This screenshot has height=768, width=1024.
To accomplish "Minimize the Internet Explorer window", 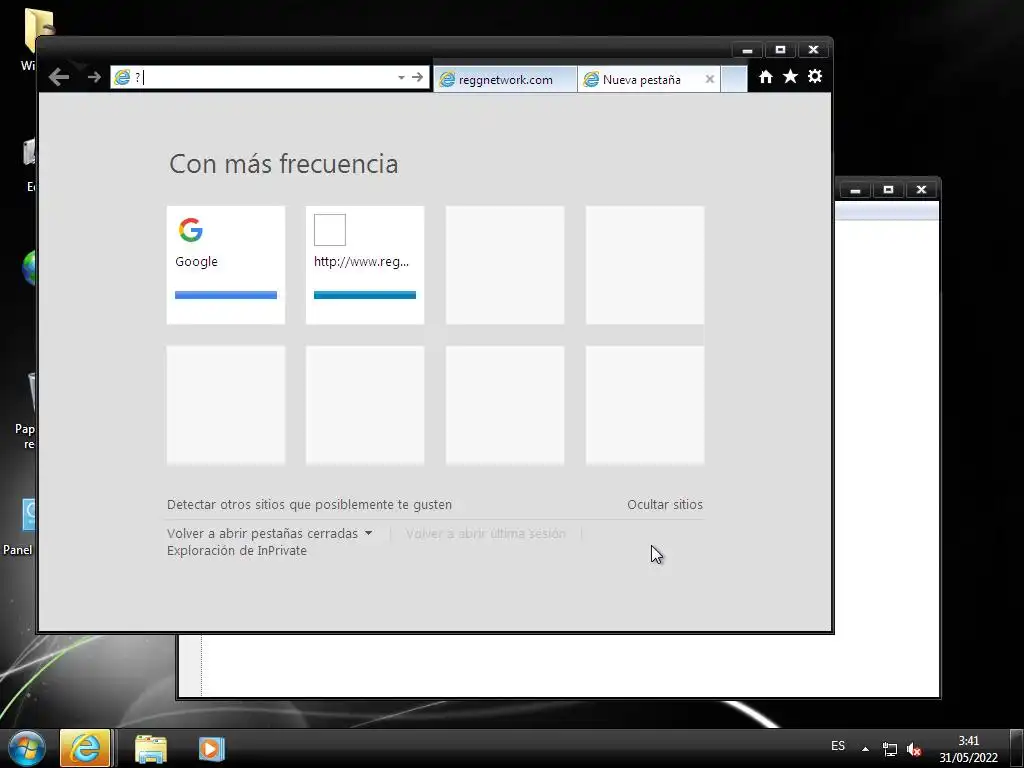I will (x=748, y=50).
